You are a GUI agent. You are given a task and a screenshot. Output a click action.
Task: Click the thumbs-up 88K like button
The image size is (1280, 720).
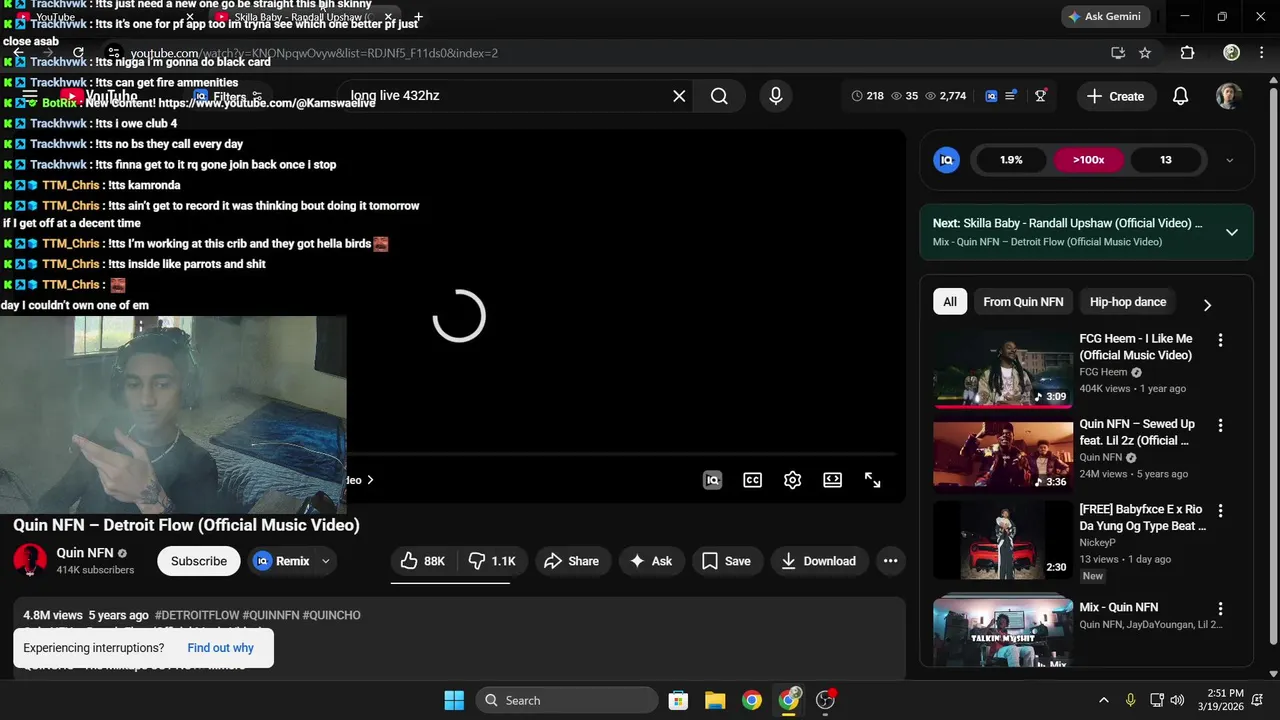[x=422, y=561]
